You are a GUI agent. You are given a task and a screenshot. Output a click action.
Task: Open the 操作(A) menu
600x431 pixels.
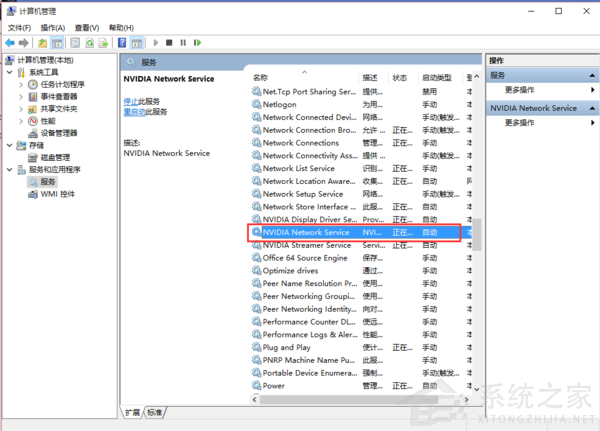52,28
